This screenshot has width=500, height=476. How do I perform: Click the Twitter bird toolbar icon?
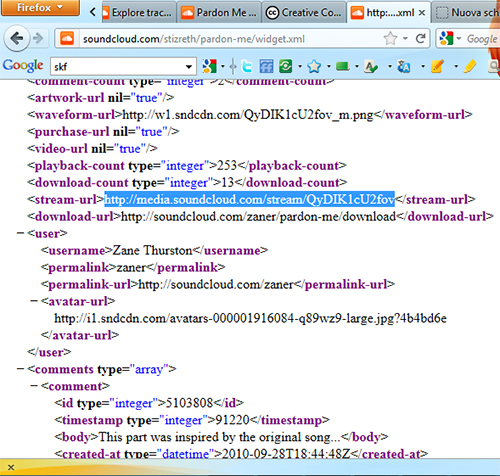(x=247, y=66)
